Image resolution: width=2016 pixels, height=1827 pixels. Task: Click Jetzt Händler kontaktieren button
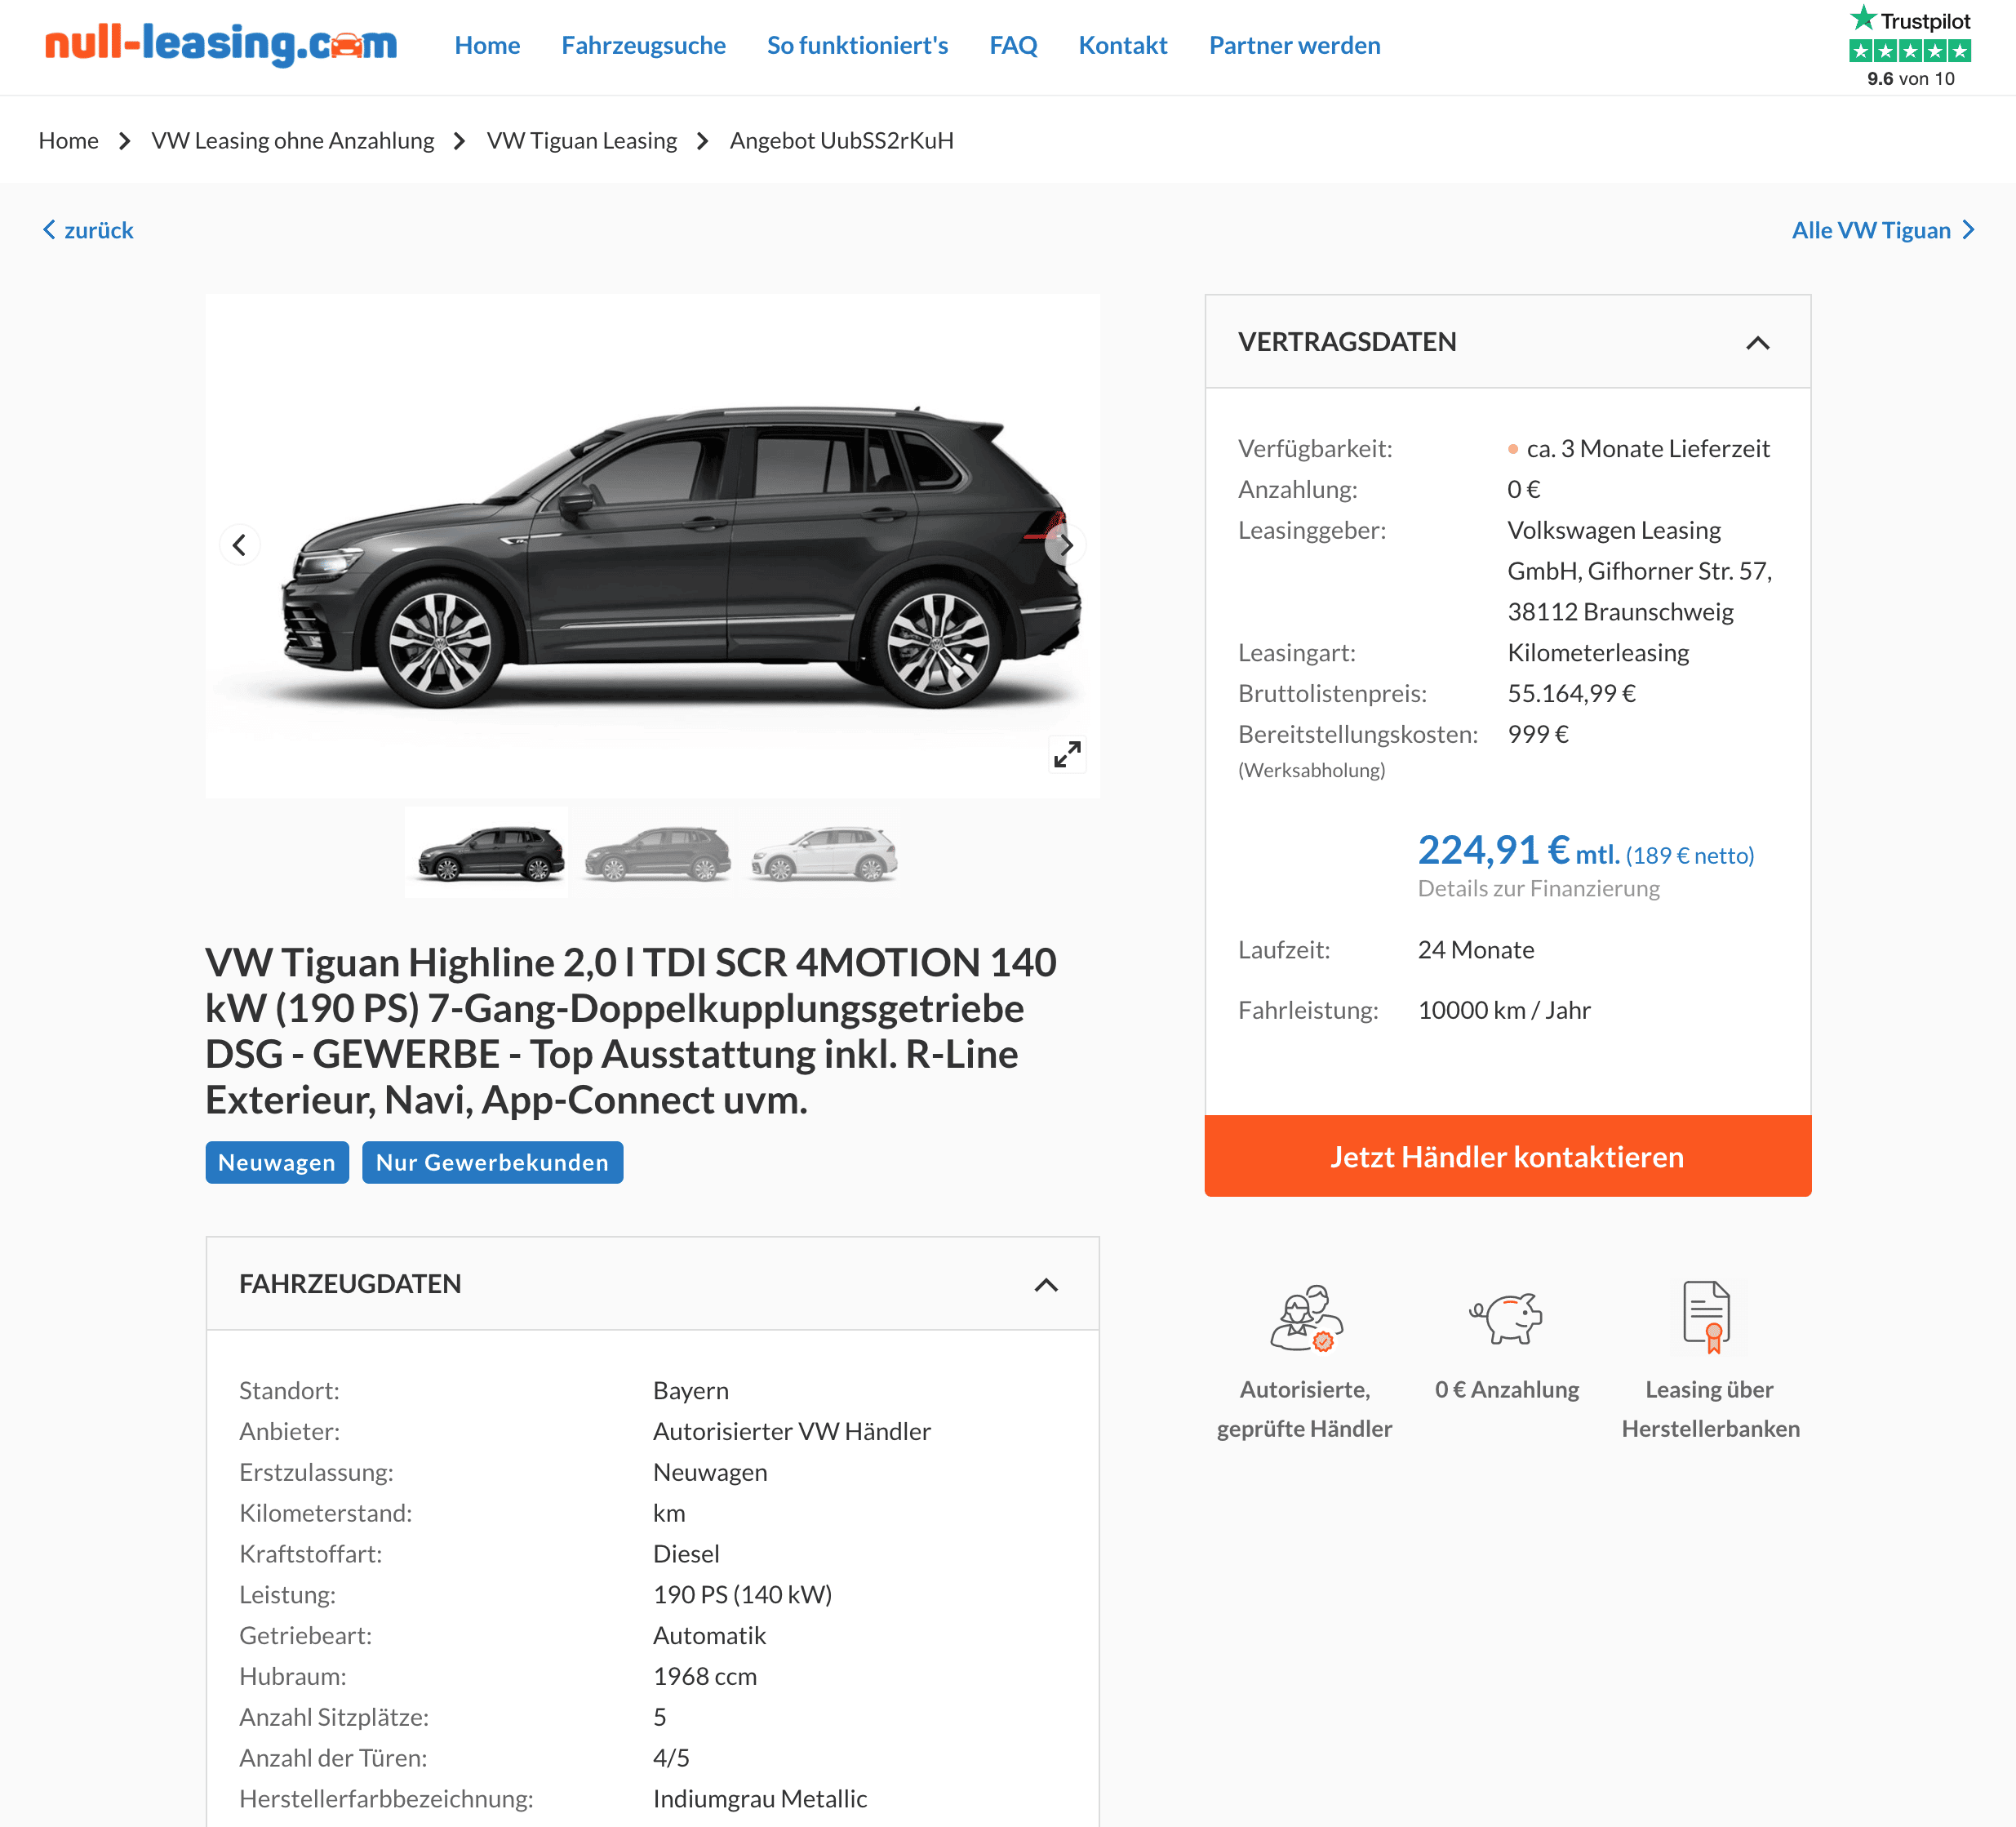pos(1507,1156)
